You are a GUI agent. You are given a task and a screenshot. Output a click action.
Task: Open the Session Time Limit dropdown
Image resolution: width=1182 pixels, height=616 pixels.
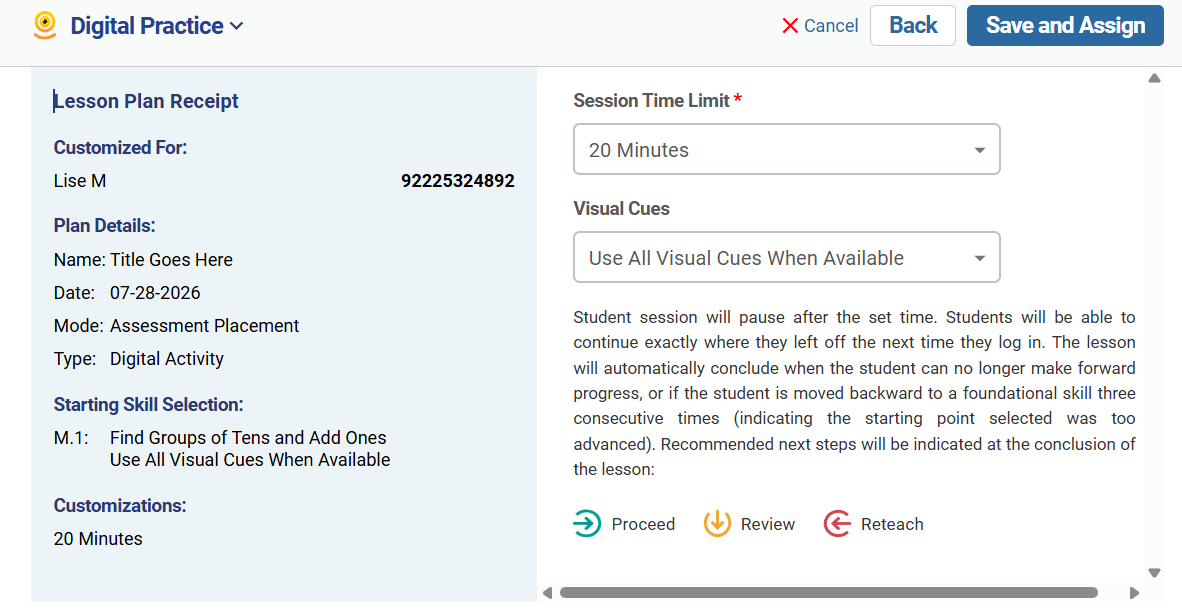[786, 149]
